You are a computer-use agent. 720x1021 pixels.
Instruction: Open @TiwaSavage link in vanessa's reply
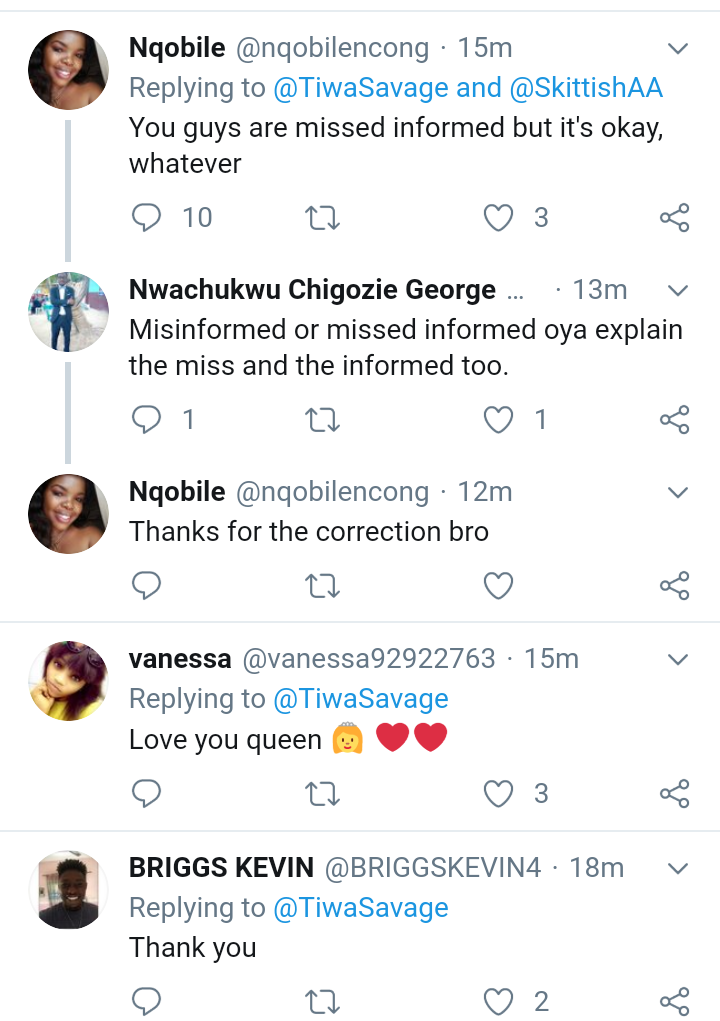361,699
